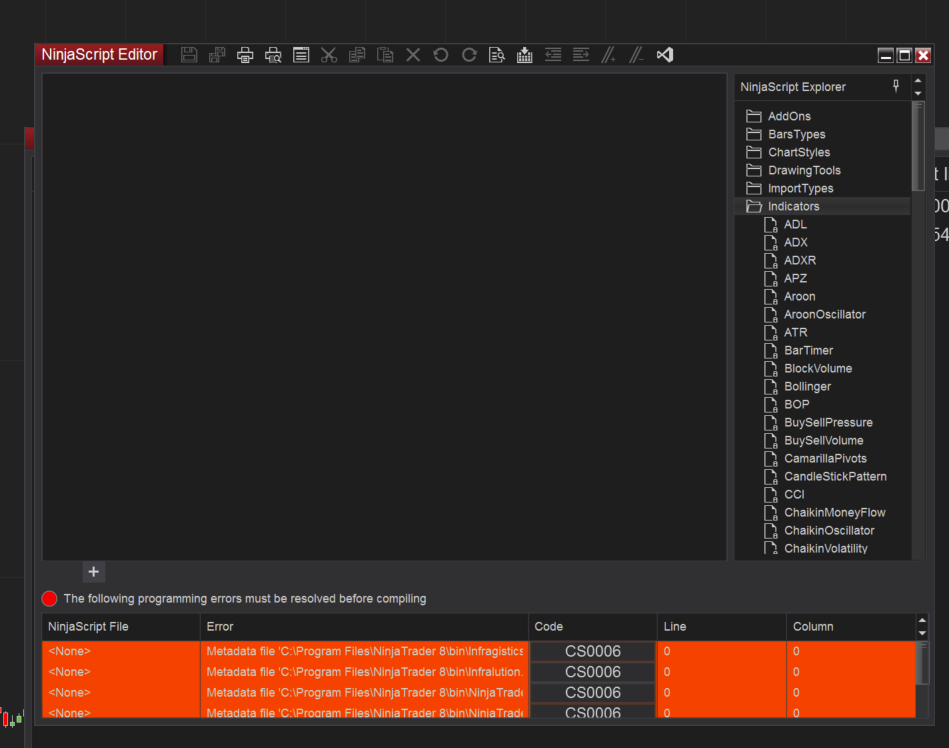The image size is (949, 748).
Task: Click the Increase indent icon
Action: tap(581, 55)
